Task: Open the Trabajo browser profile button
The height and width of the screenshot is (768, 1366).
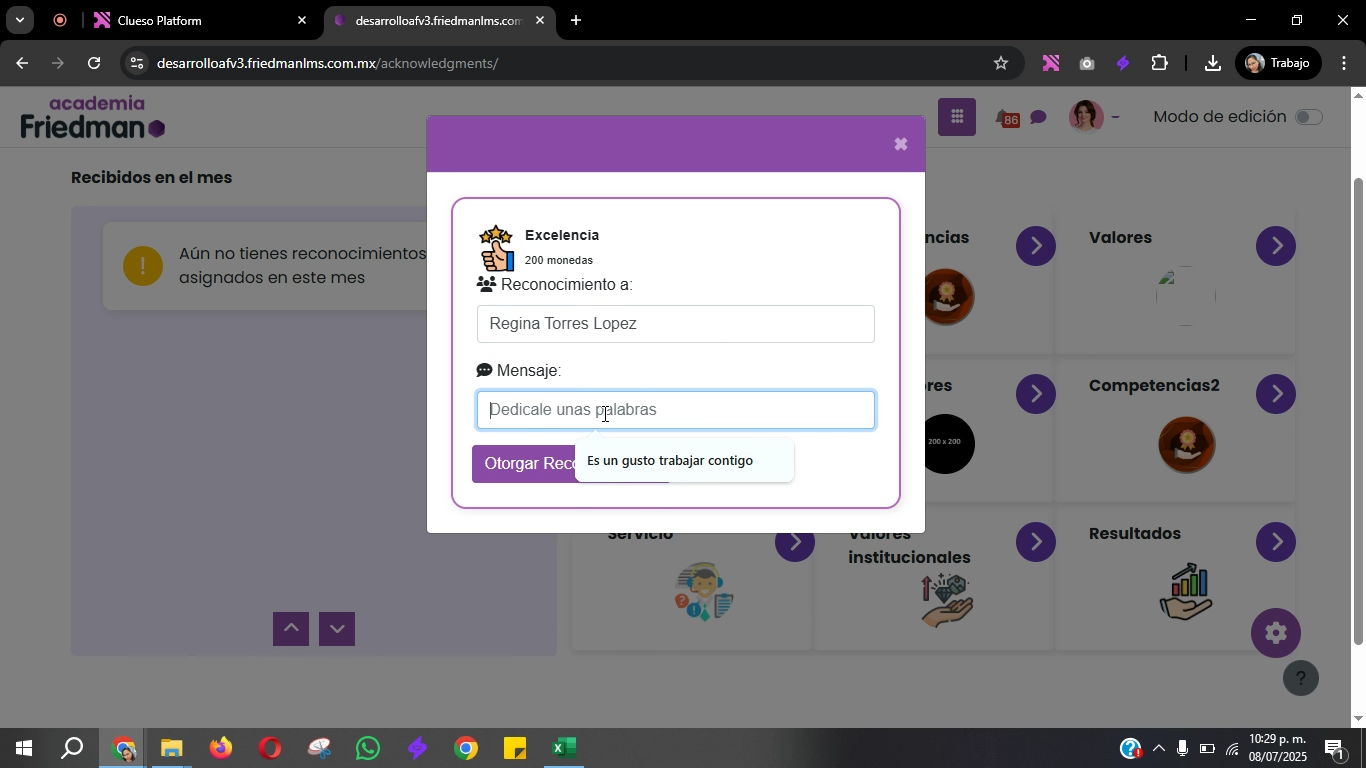Action: tap(1277, 63)
